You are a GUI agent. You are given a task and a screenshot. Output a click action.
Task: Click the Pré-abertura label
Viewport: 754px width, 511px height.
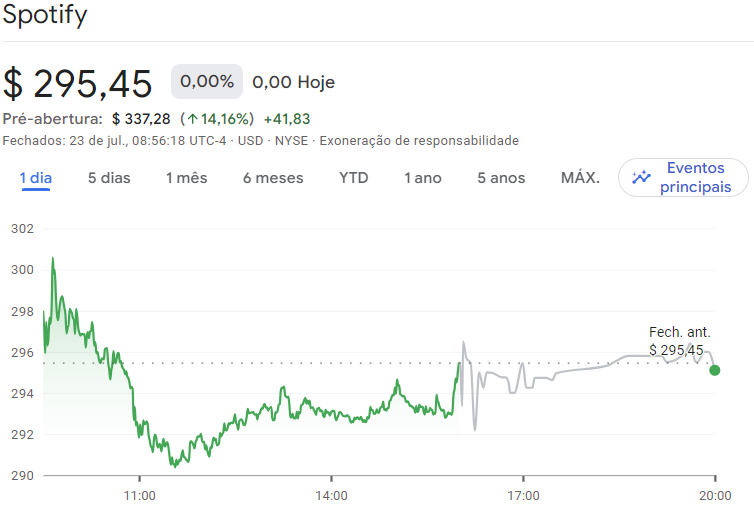[x=52, y=119]
